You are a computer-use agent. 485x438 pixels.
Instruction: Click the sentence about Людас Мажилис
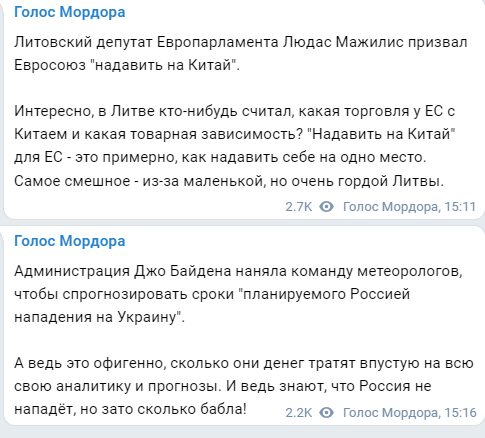(241, 54)
